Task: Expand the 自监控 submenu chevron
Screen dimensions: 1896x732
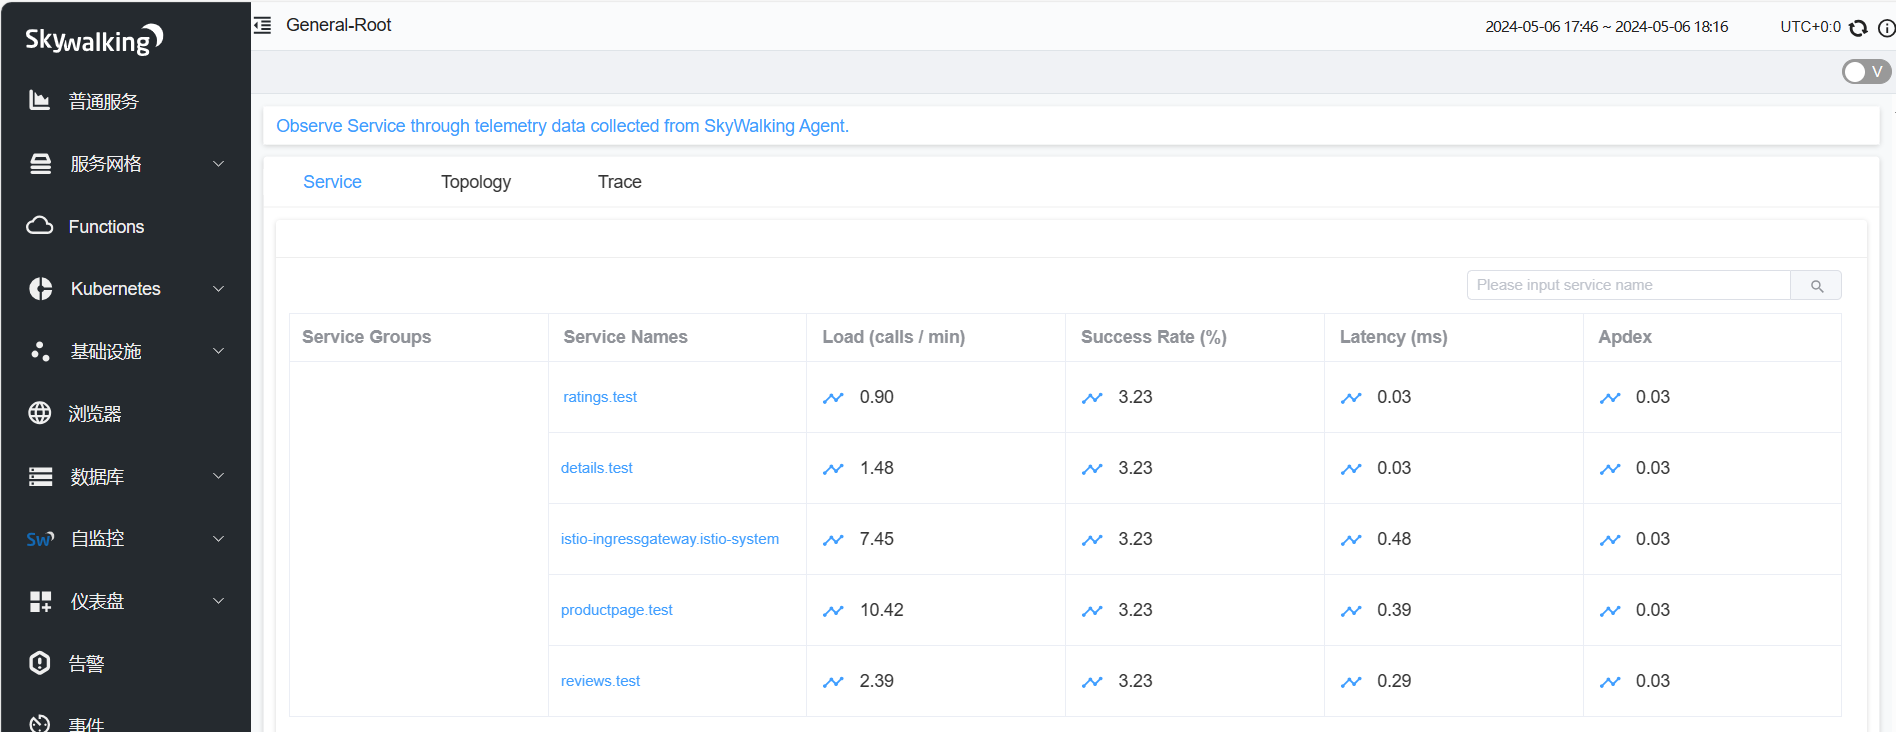Action: pos(219,539)
